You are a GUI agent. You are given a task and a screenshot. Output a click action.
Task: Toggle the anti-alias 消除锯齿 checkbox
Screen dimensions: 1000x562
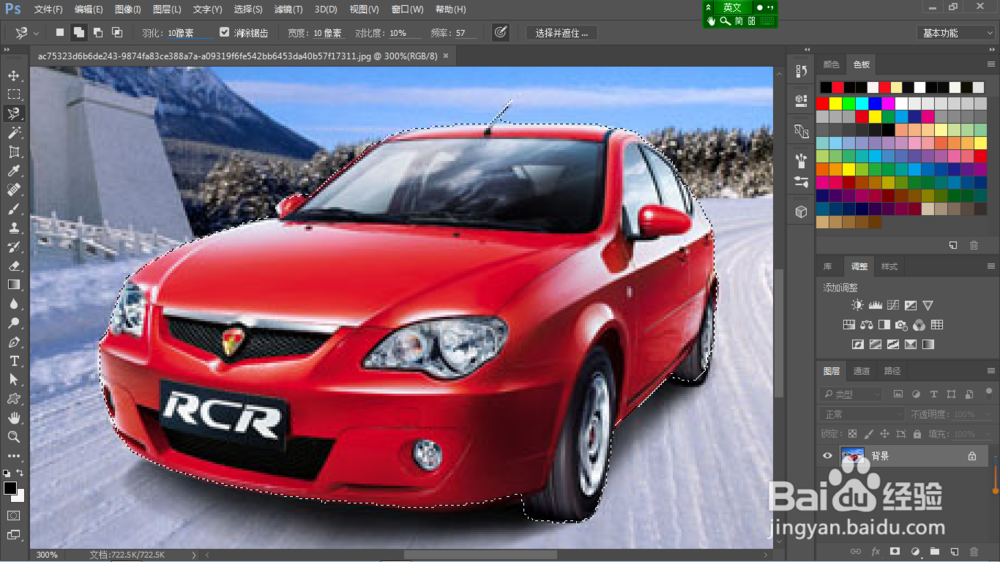(x=224, y=32)
